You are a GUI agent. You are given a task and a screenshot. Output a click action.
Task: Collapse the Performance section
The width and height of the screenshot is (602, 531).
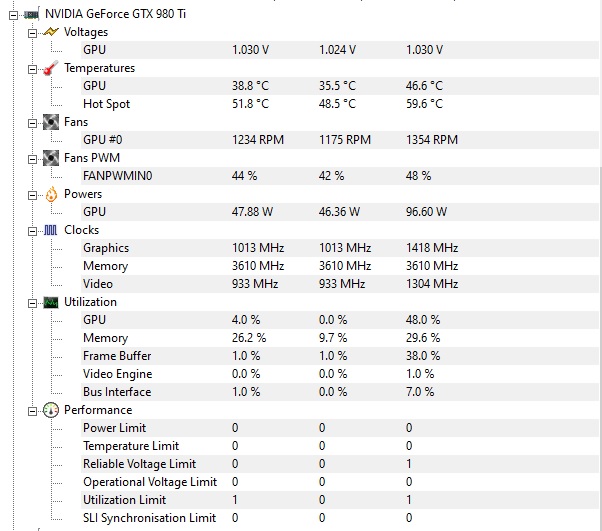pyautogui.click(x=33, y=412)
